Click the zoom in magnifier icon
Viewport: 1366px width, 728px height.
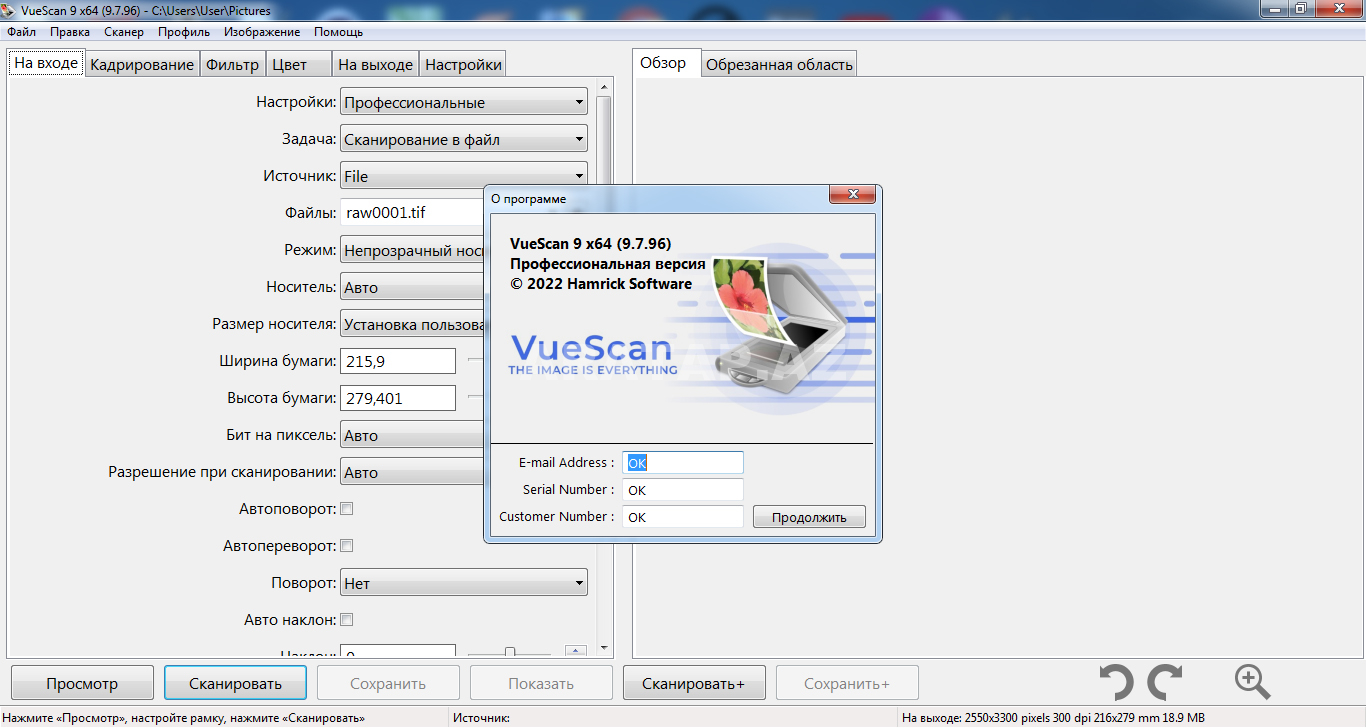1252,682
